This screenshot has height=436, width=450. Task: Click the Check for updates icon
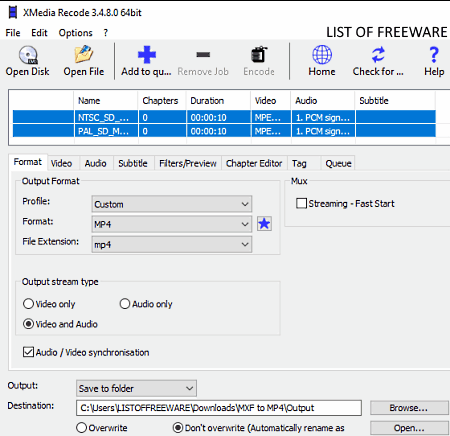coord(378,55)
